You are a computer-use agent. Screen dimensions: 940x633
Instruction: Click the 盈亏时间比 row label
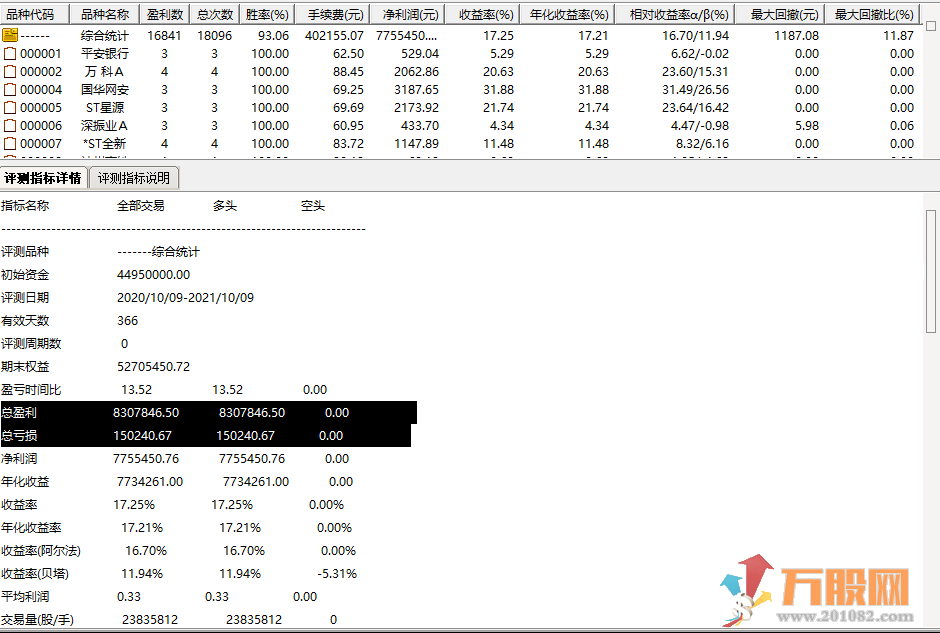click(x=31, y=390)
